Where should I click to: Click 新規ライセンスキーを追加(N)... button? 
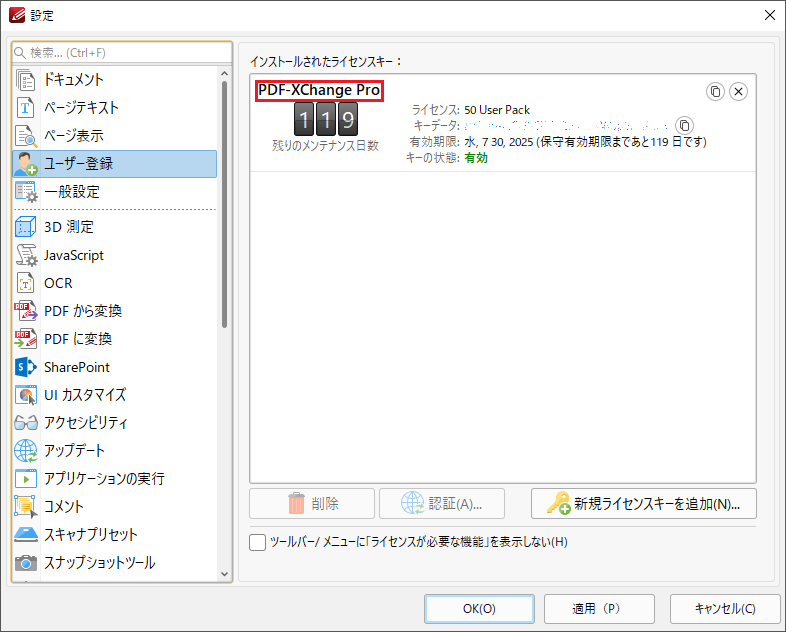click(644, 504)
